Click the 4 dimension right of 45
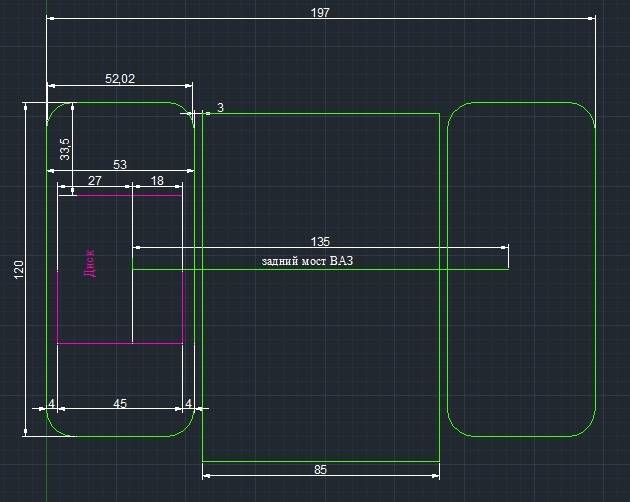Image resolution: width=630 pixels, height=502 pixels. pyautogui.click(x=188, y=404)
